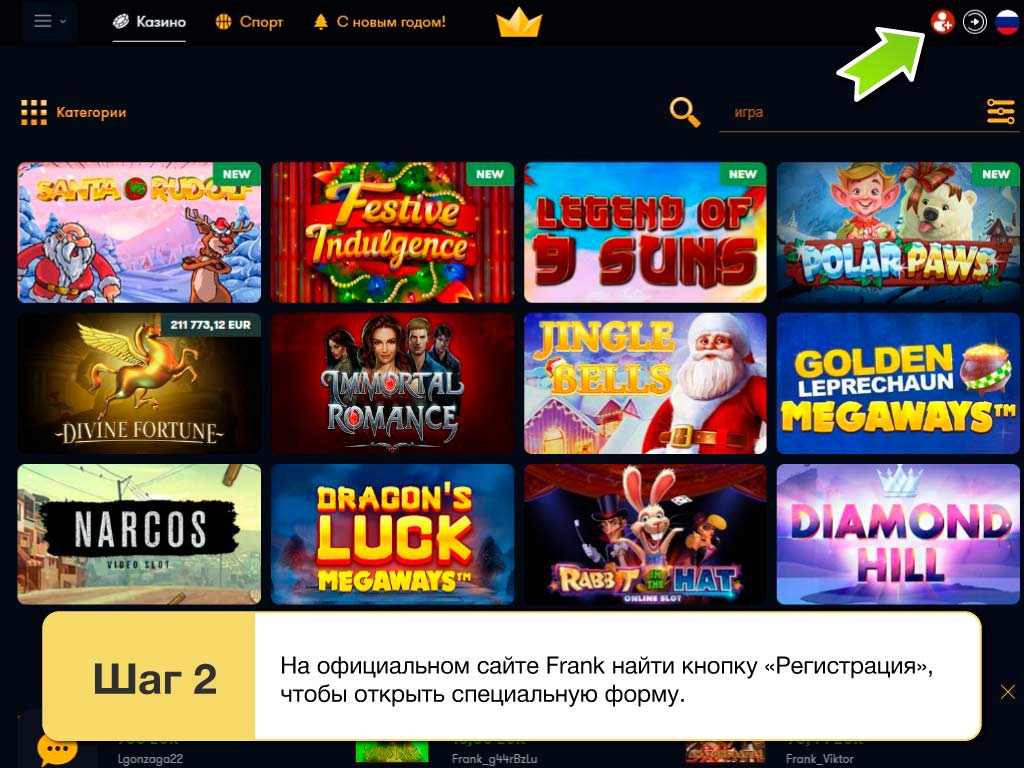Select the Diamond Hill game tile
Viewport: 1024px width, 768px height.
pyautogui.click(x=898, y=534)
